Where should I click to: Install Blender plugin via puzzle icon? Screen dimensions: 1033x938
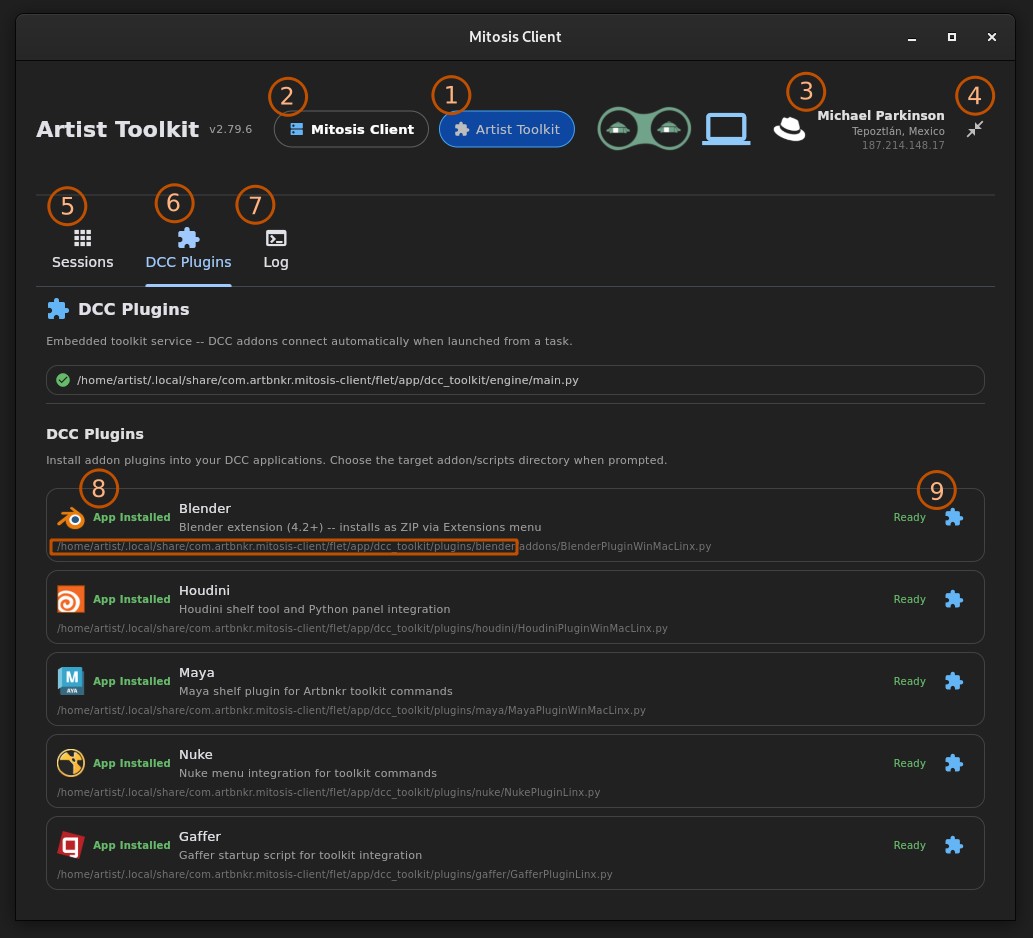(x=954, y=518)
